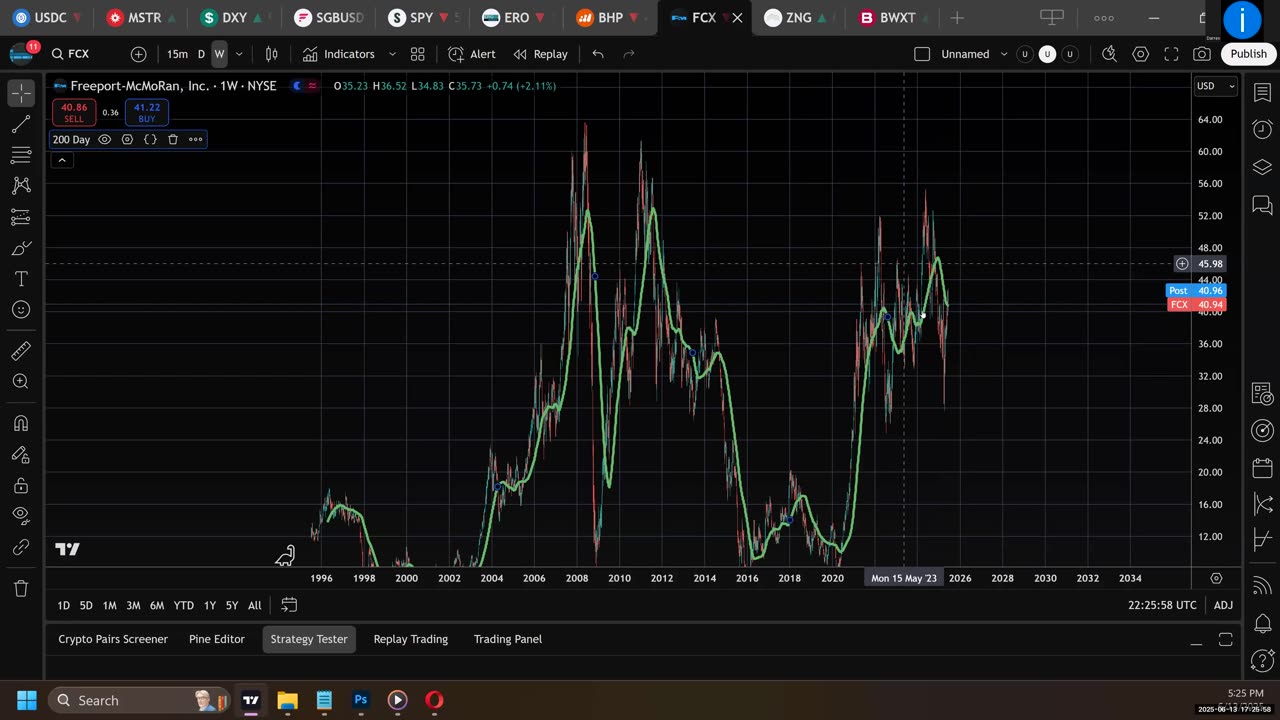This screenshot has width=1280, height=720.
Task: Select the ruler measure tool
Action: [21, 351]
